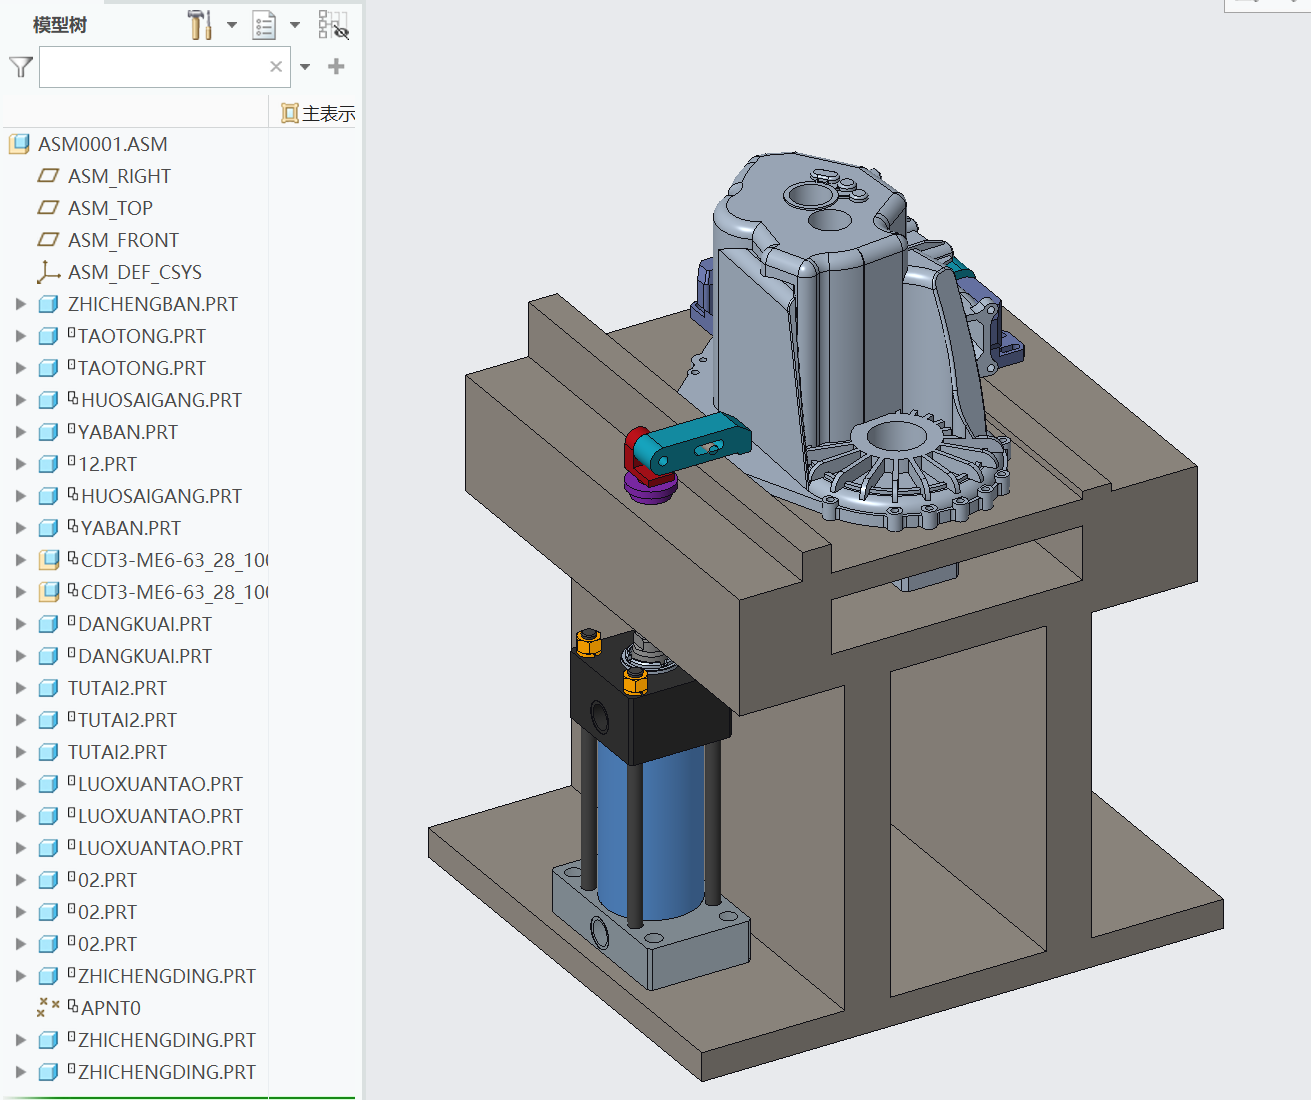Select the ASM_DEF_CSYS coordinate system

pyautogui.click(x=134, y=272)
